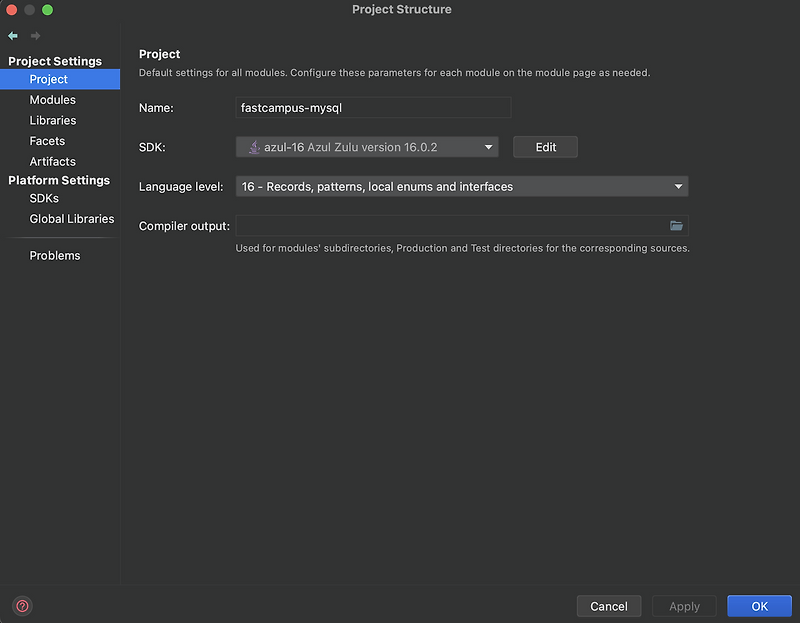View the Problems section
Image resolution: width=800 pixels, height=623 pixels.
pyautogui.click(x=54, y=255)
